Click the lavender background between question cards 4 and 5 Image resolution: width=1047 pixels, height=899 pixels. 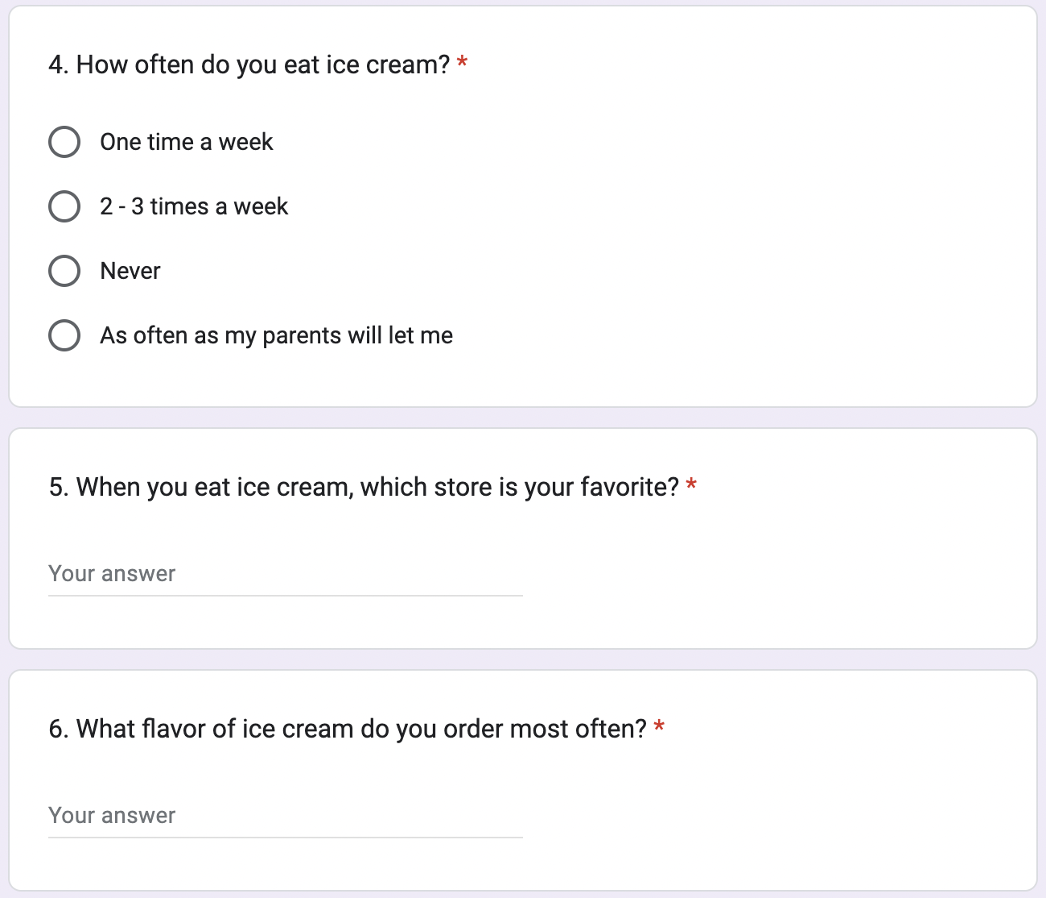click(x=523, y=417)
